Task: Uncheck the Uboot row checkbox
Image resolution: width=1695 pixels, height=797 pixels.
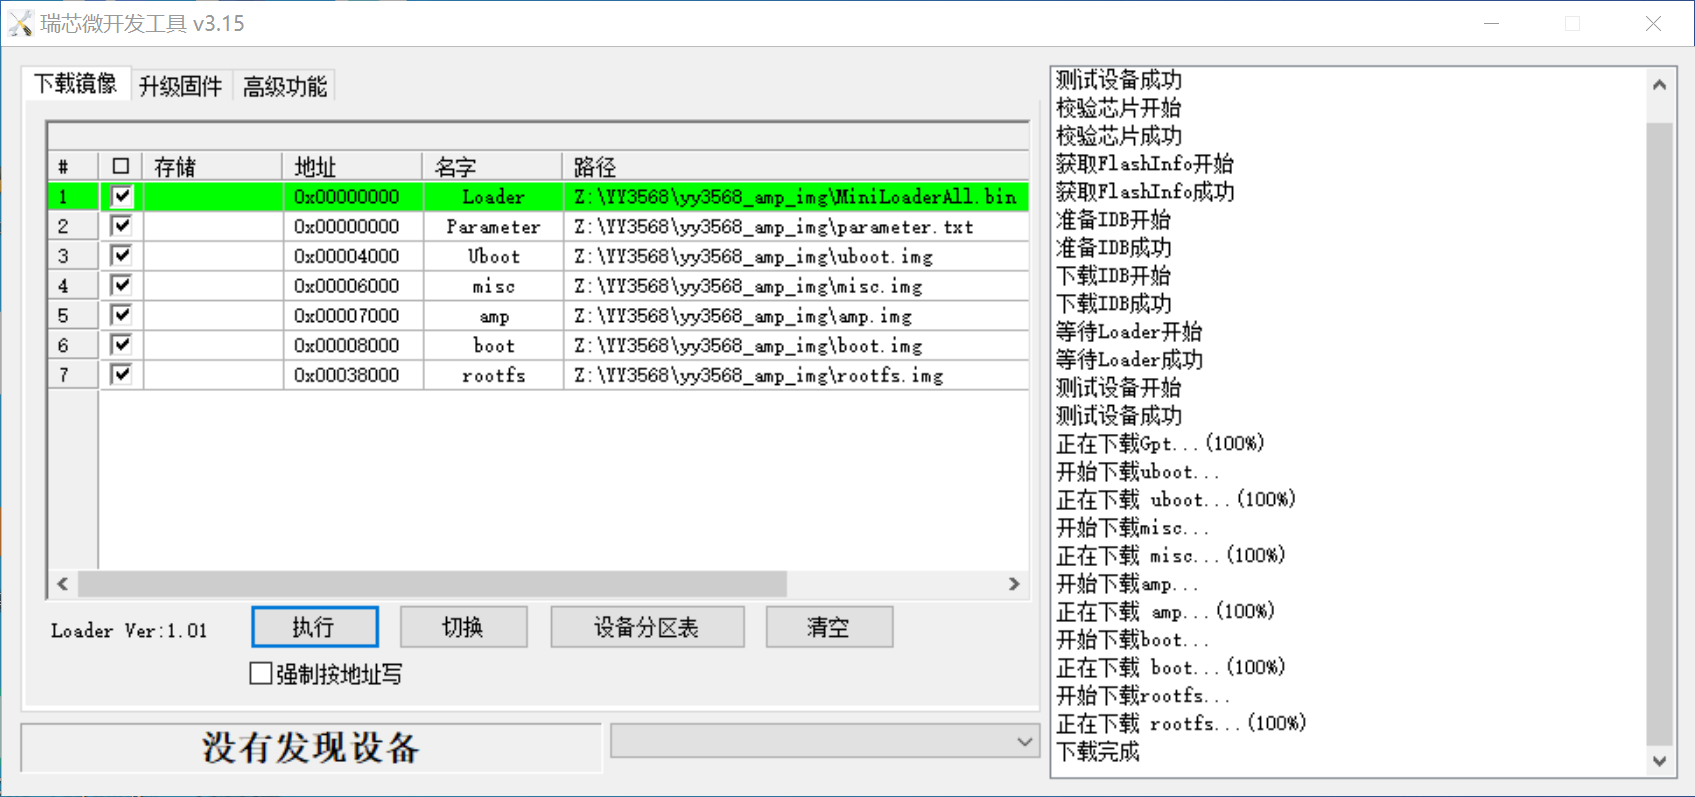Action: (x=121, y=255)
